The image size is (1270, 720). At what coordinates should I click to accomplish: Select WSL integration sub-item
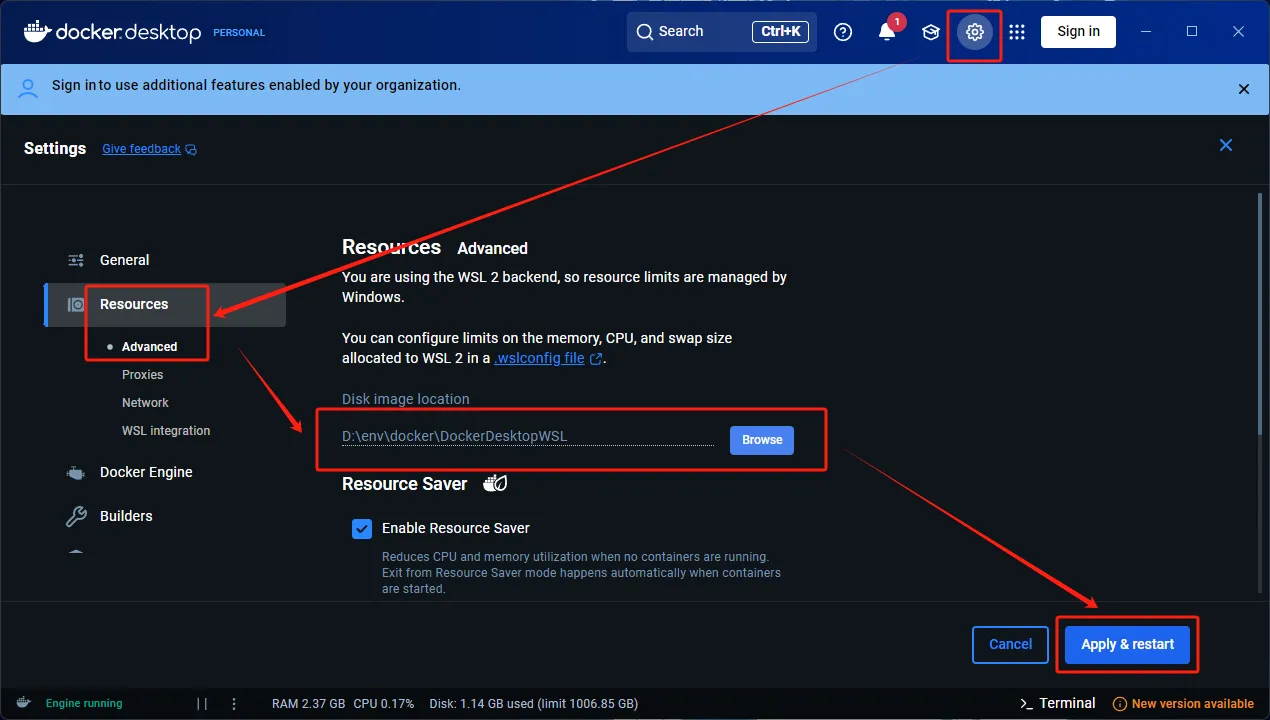click(166, 431)
